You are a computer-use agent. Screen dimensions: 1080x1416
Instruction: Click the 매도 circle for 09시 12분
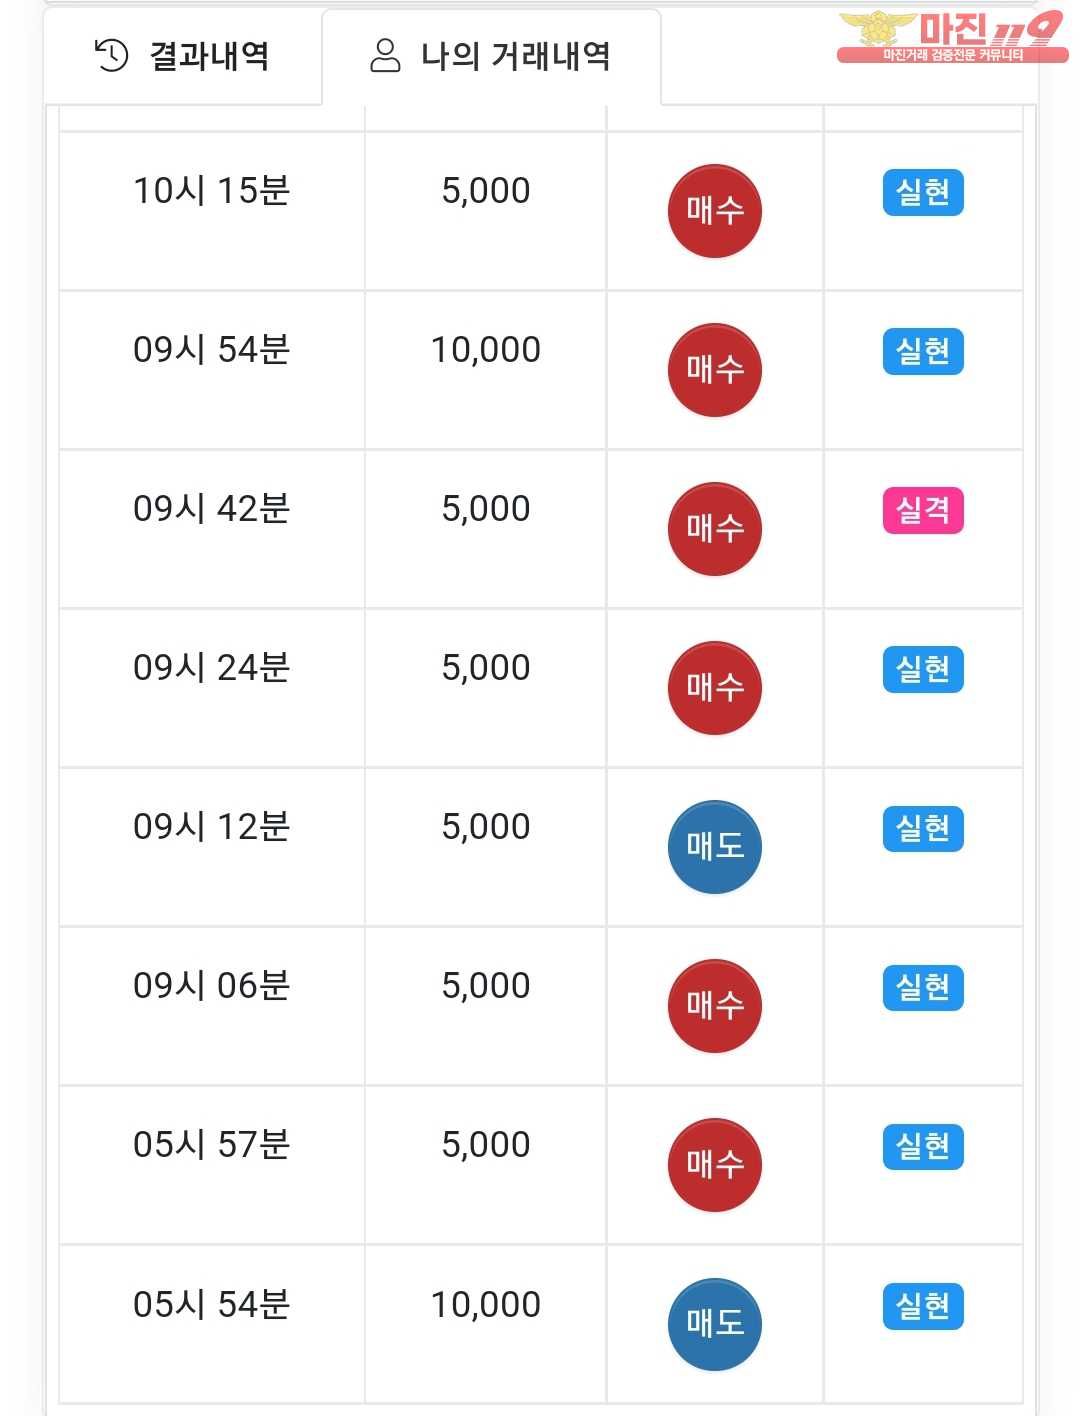[x=714, y=847]
